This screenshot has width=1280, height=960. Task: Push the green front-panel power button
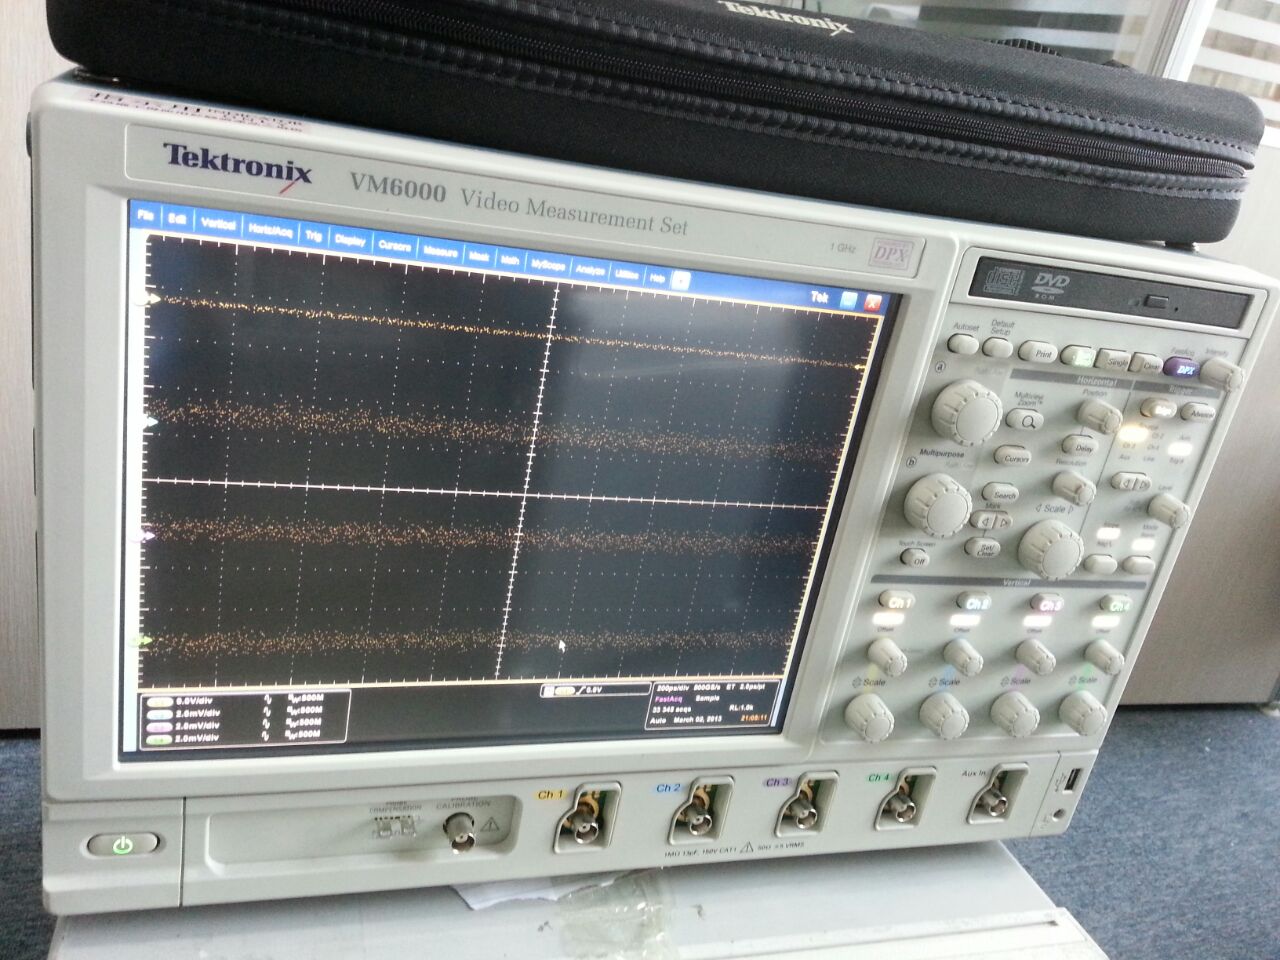122,845
